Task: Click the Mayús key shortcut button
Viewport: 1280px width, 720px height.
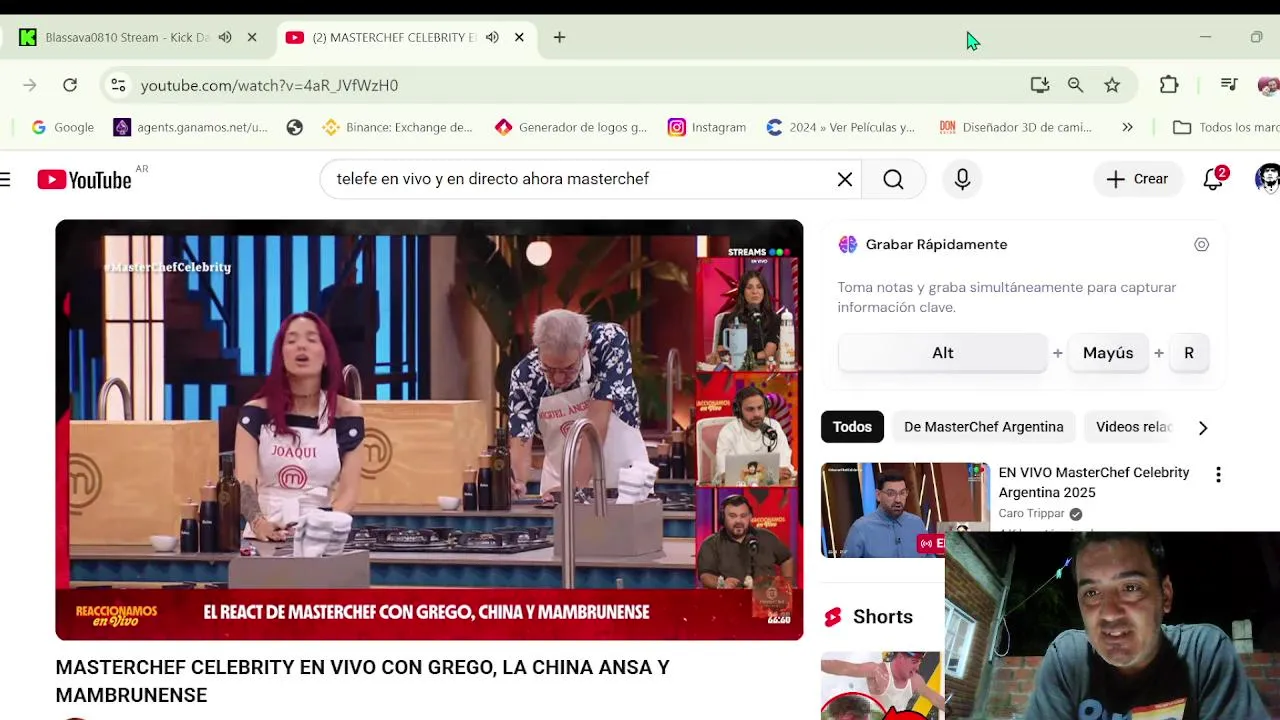Action: [1108, 353]
